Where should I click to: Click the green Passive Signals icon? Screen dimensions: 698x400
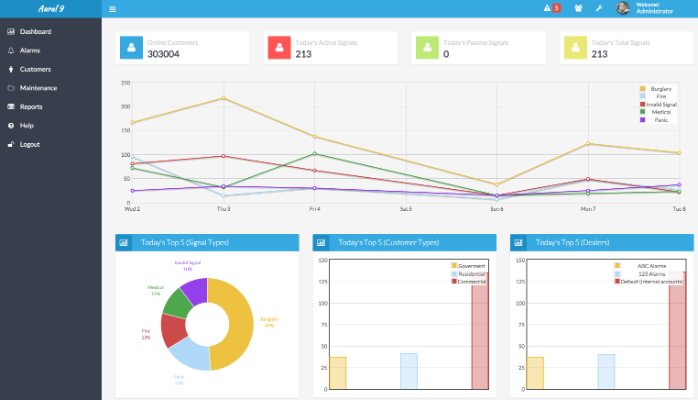(x=427, y=47)
